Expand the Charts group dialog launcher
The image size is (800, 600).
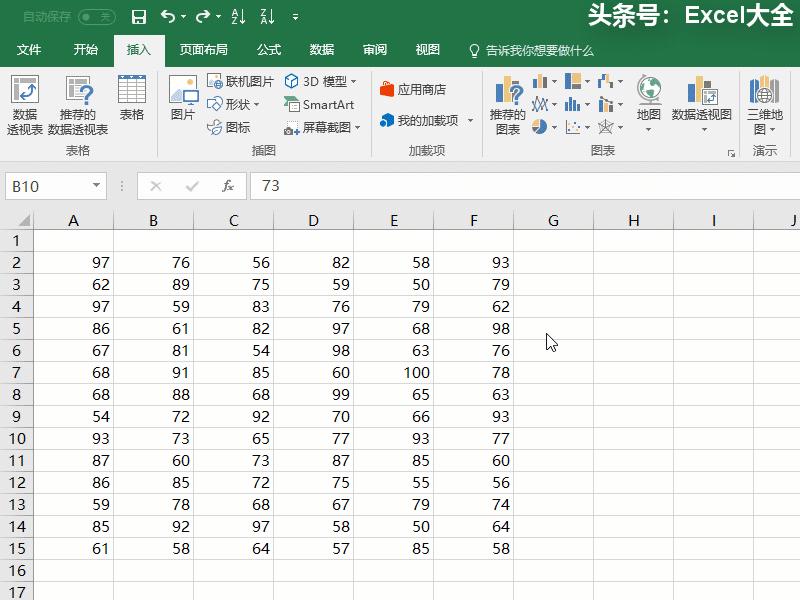tap(732, 152)
